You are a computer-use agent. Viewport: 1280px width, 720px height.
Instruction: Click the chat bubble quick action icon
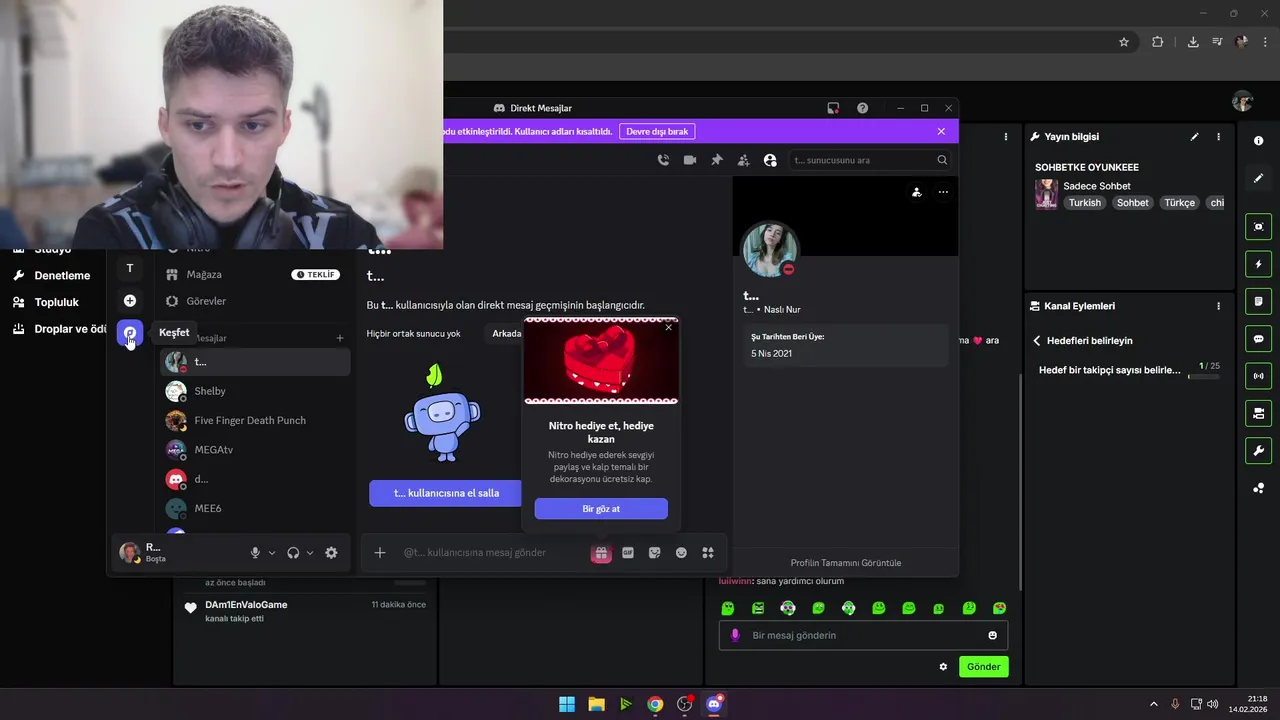pyautogui.click(x=1259, y=339)
